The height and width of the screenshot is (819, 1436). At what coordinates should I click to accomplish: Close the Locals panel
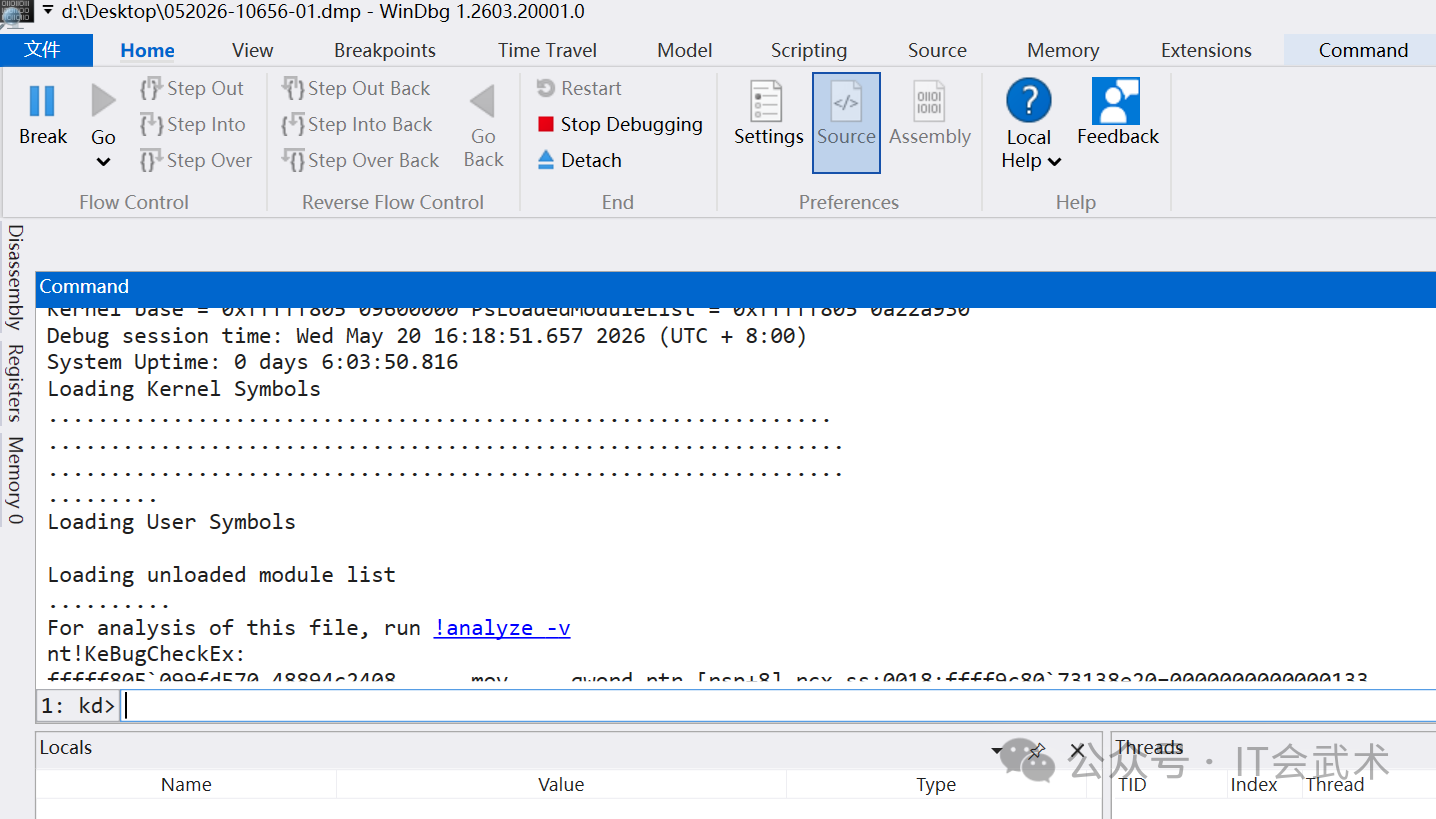coord(1077,750)
